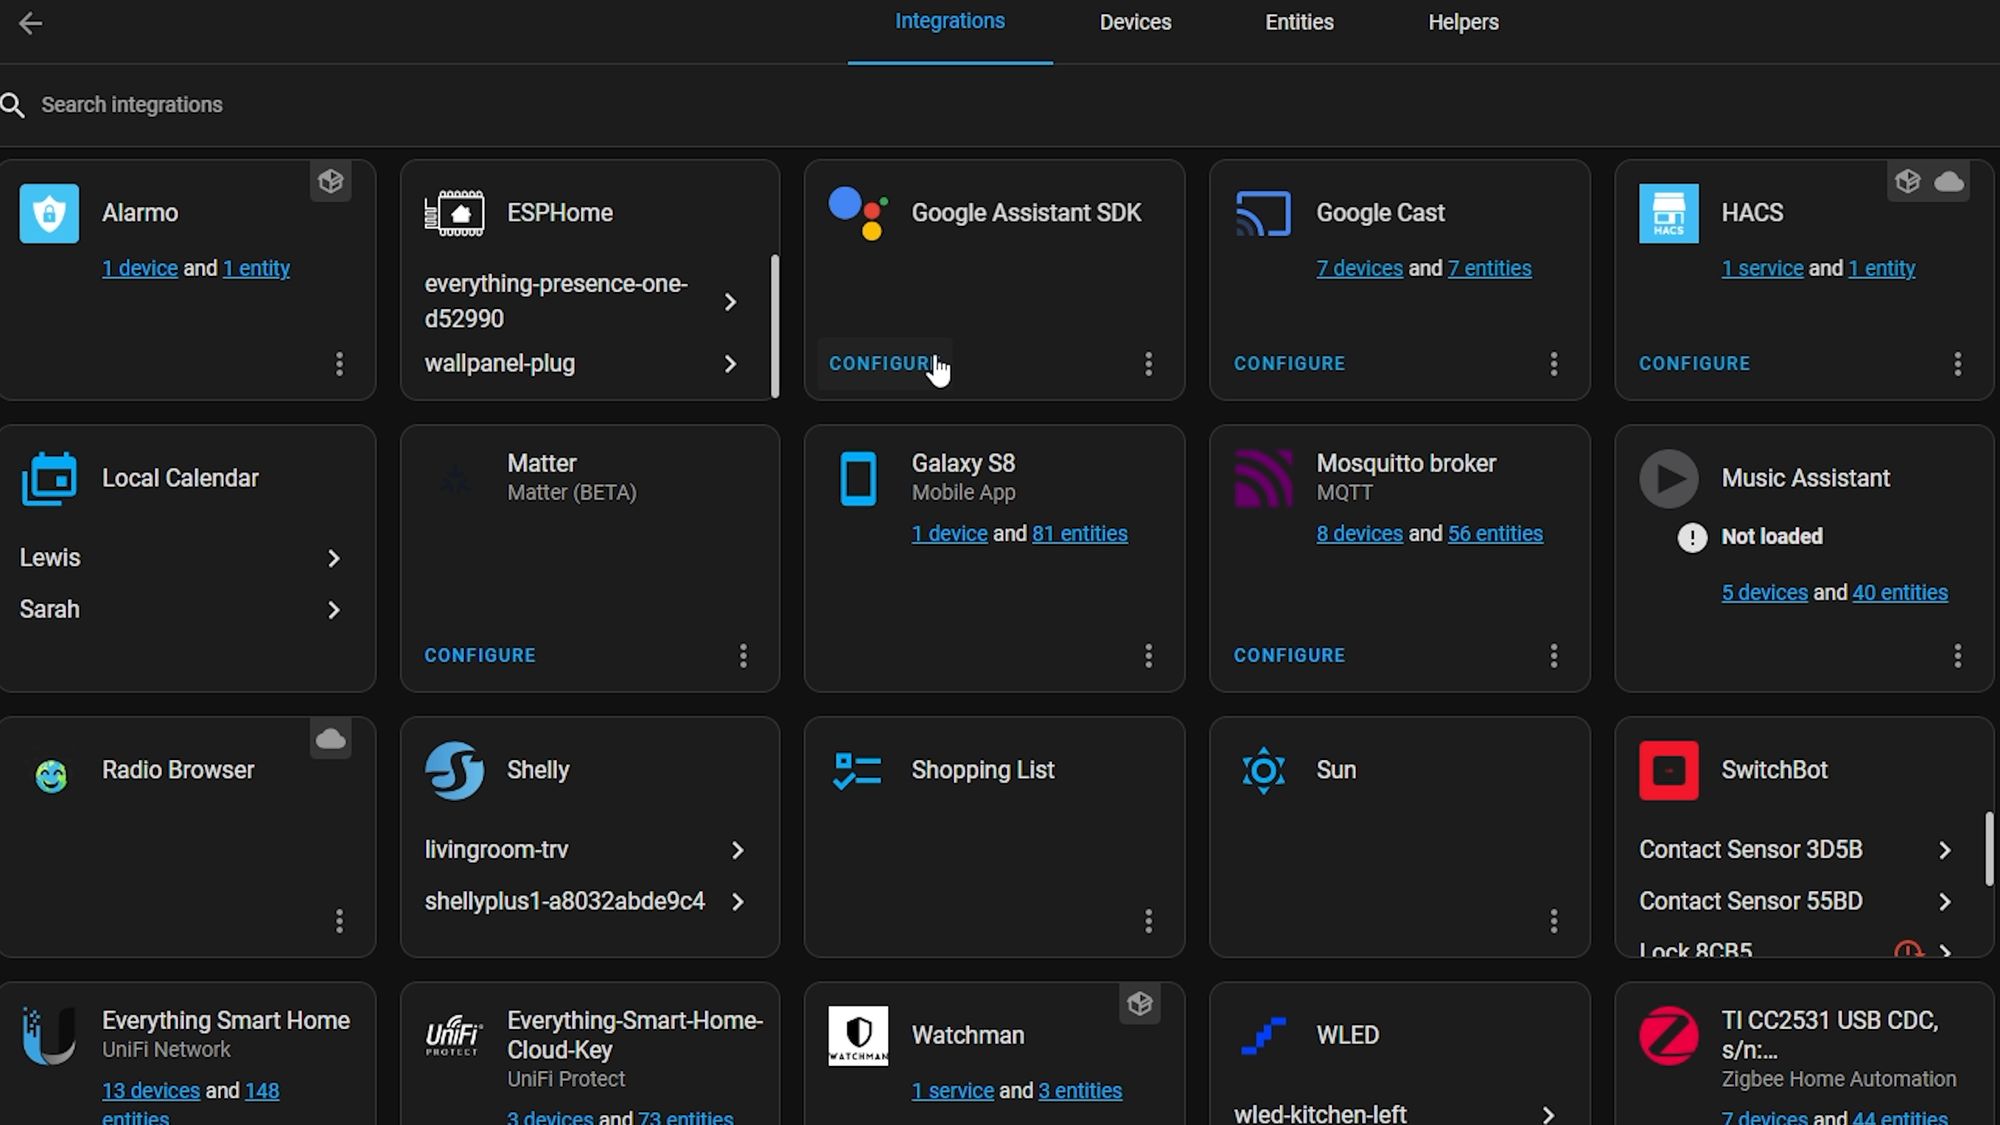2000x1125 pixels.
Task: Click the Google Cast logo icon
Action: (x=1263, y=213)
